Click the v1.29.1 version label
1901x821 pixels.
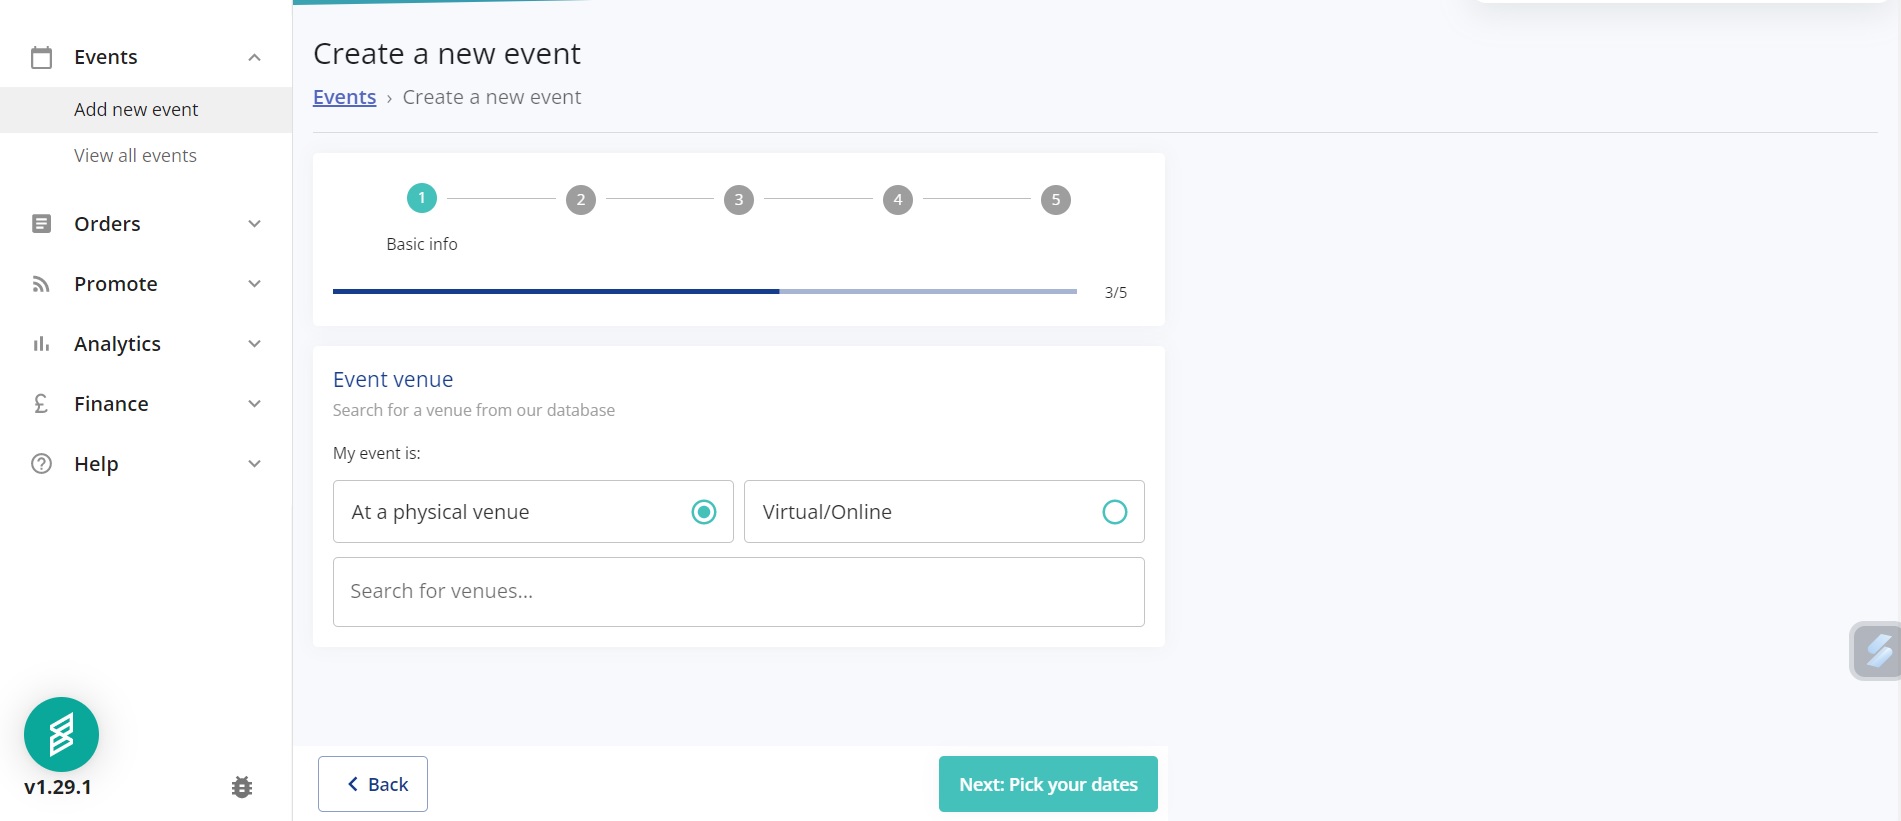click(58, 787)
